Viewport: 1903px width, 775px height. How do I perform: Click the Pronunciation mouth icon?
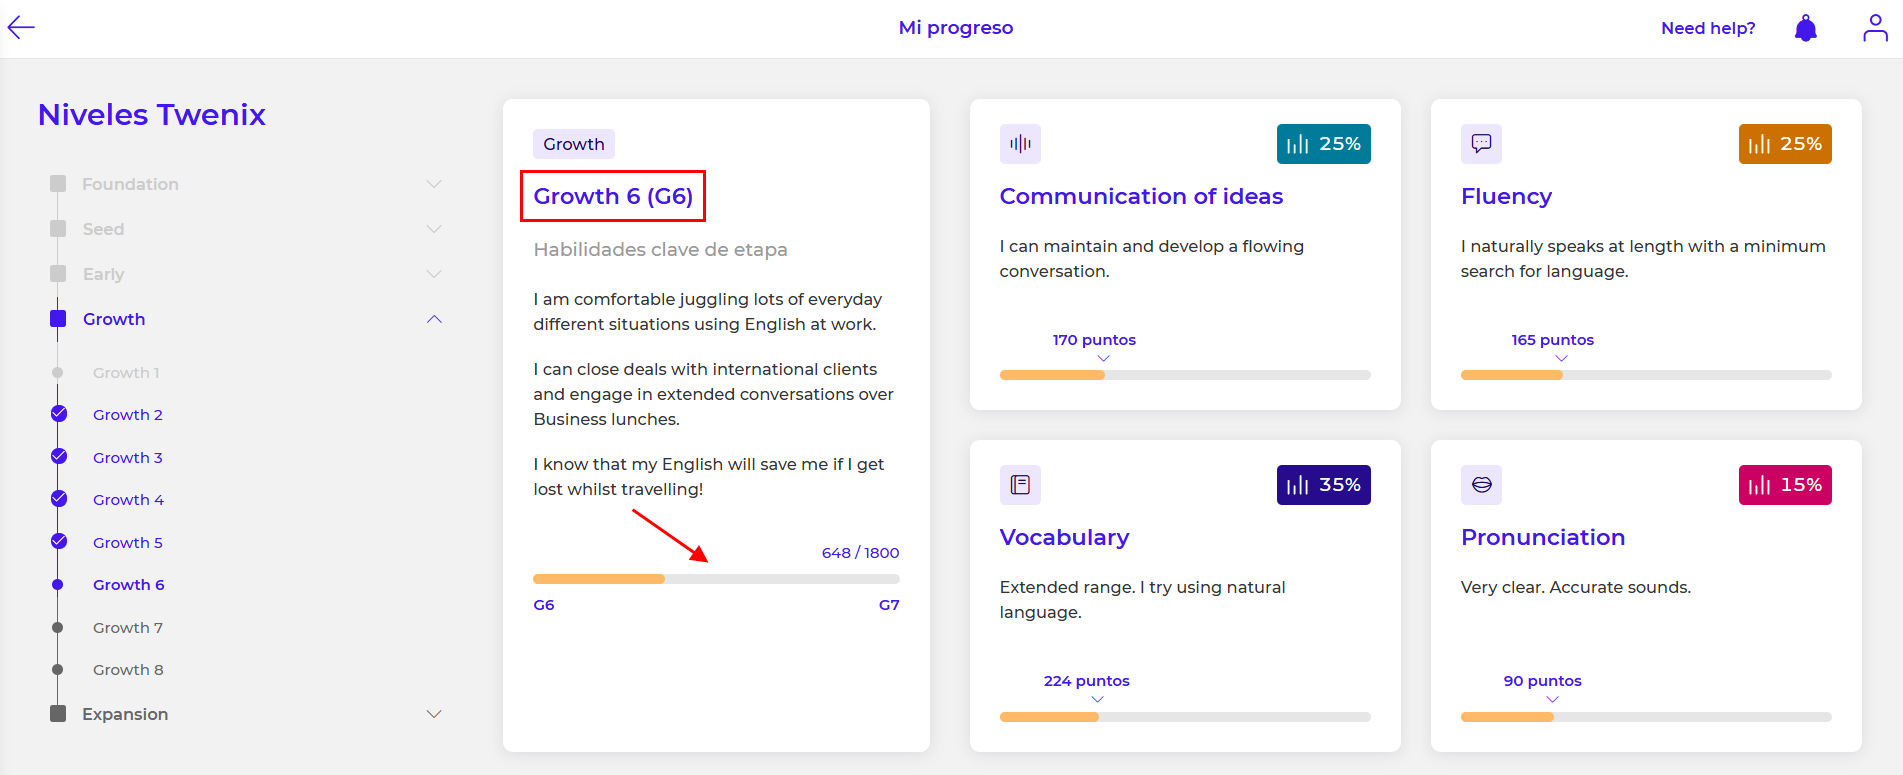1481,485
